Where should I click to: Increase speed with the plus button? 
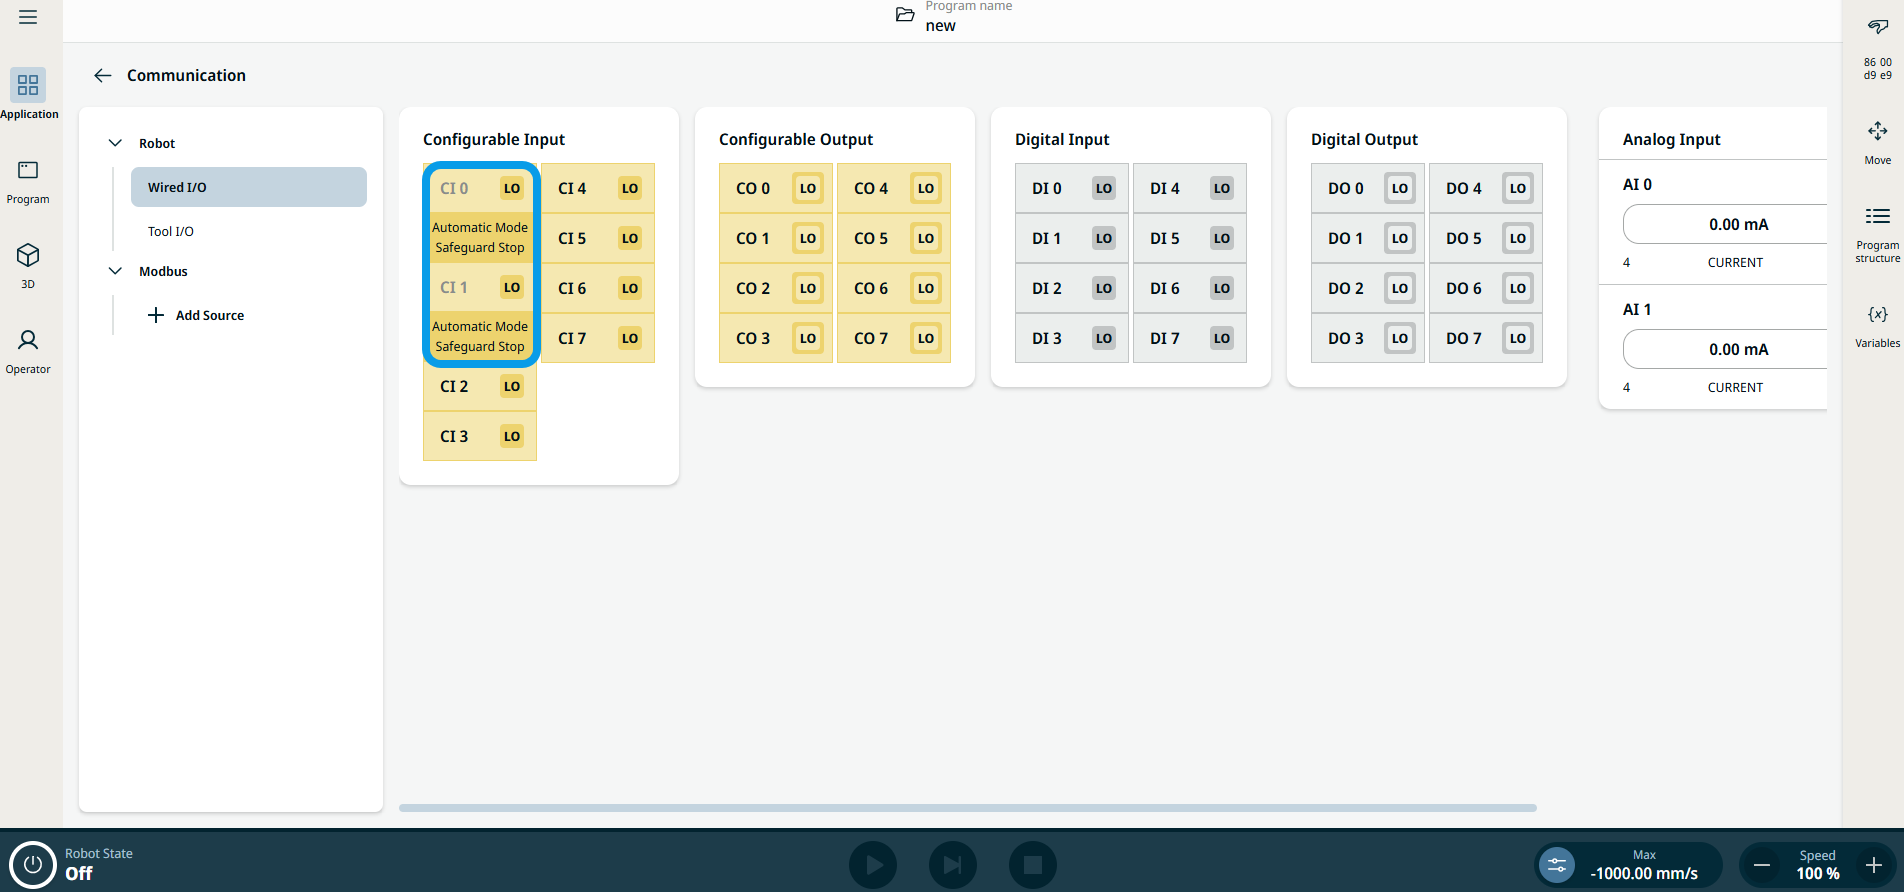(x=1873, y=865)
